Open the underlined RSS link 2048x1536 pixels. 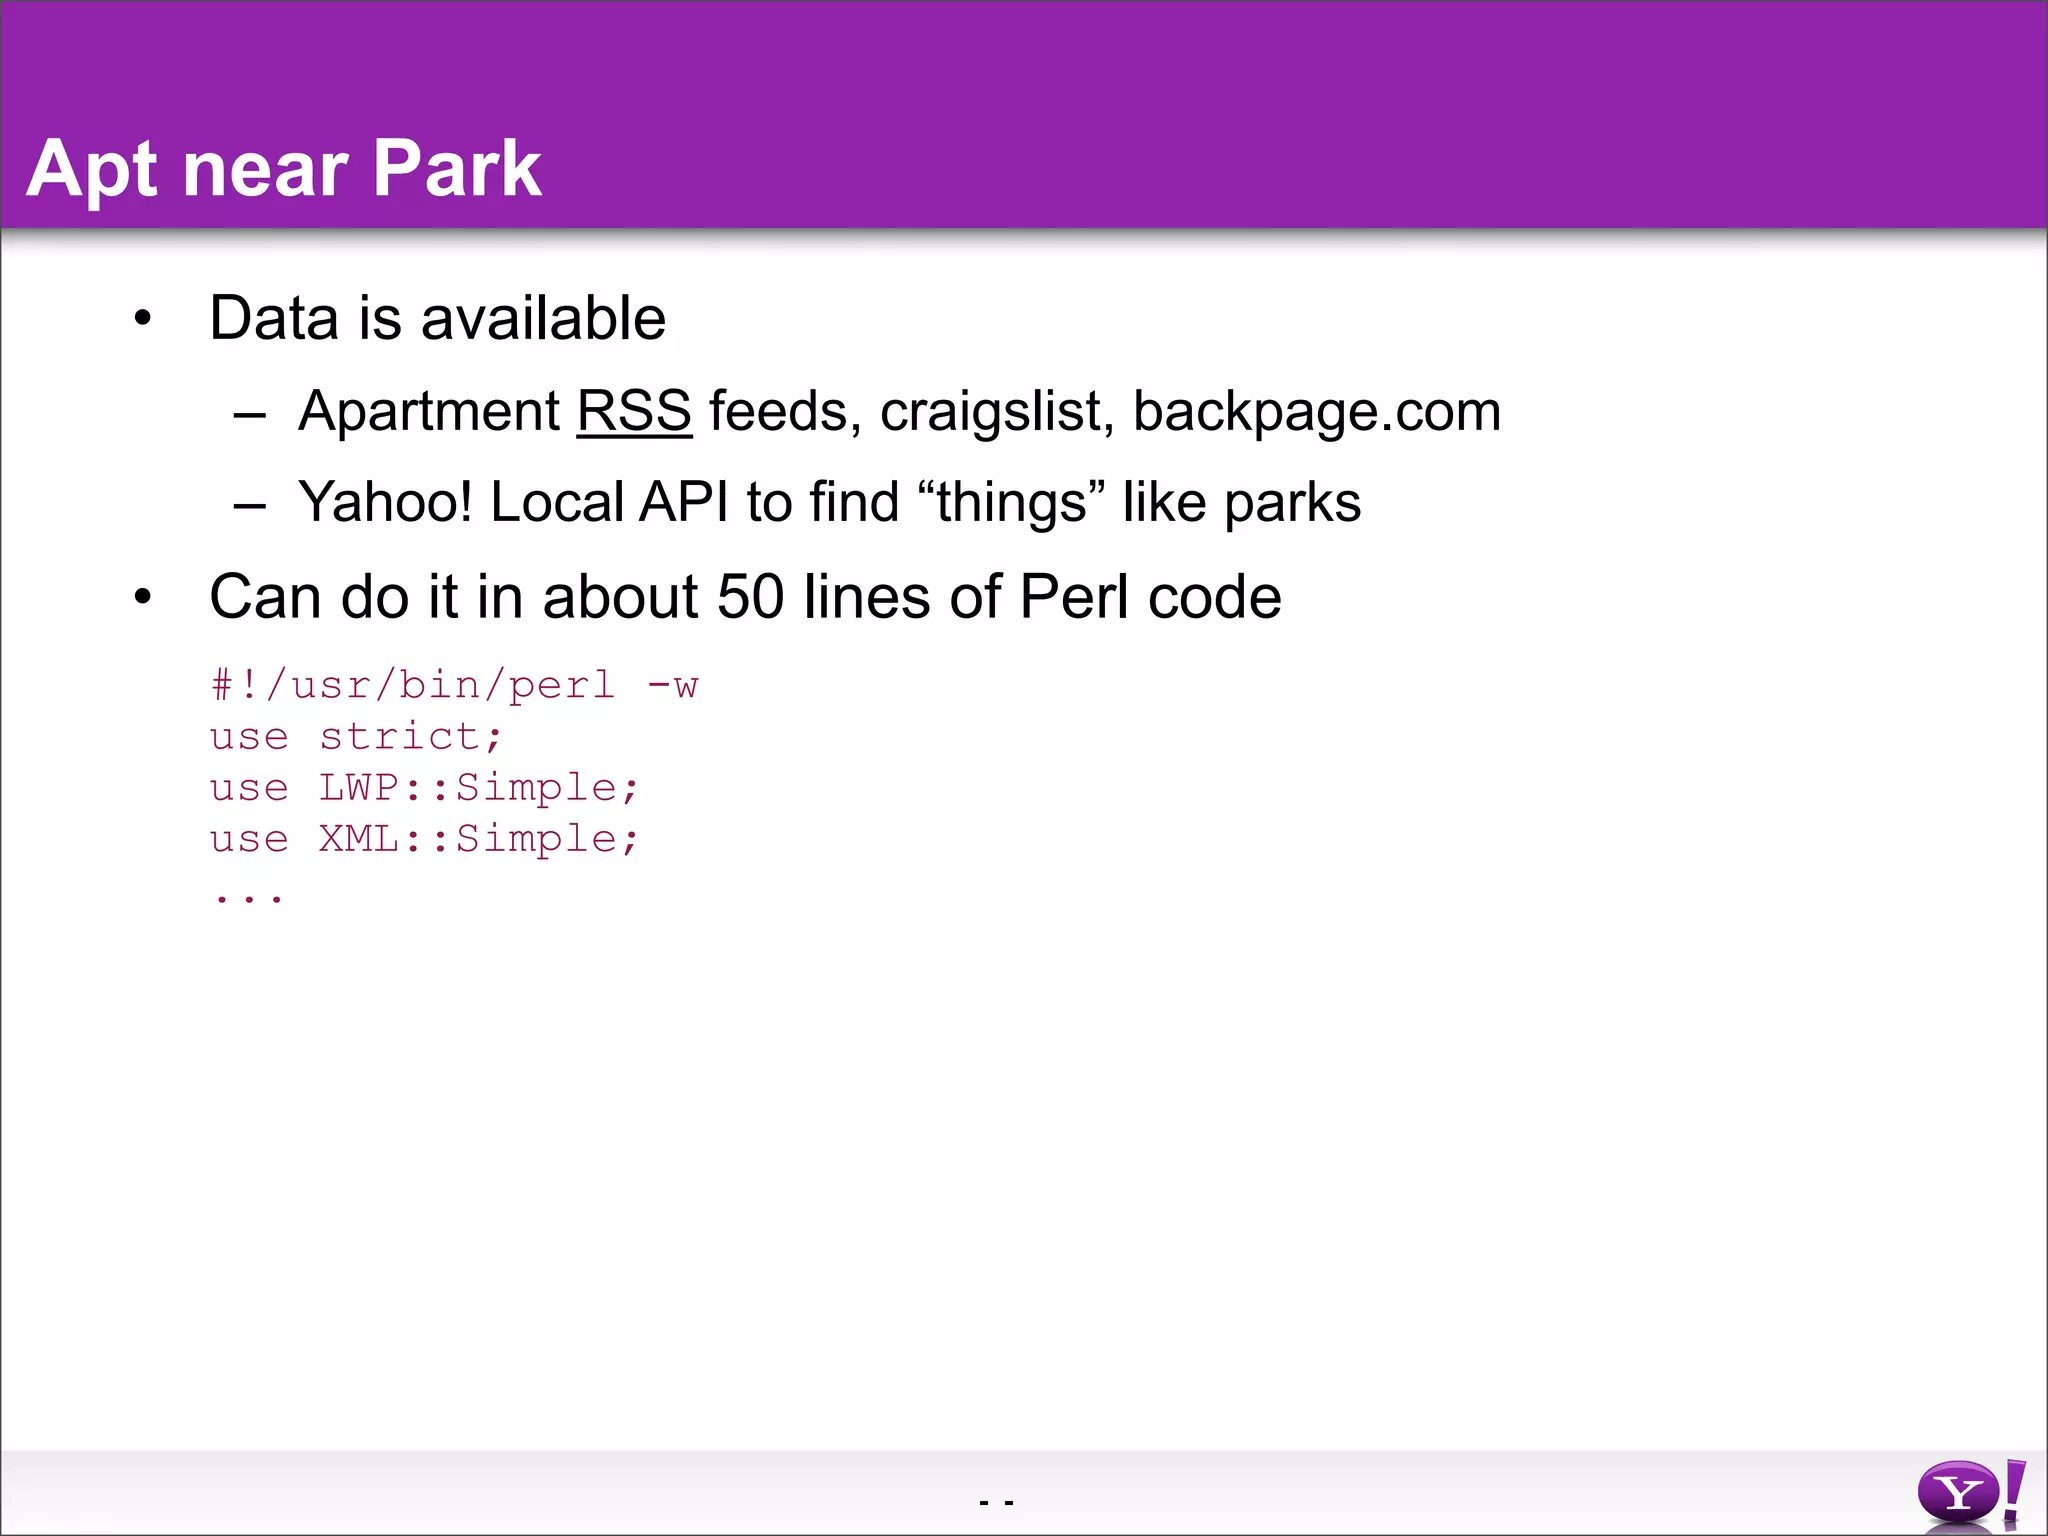tap(634, 411)
